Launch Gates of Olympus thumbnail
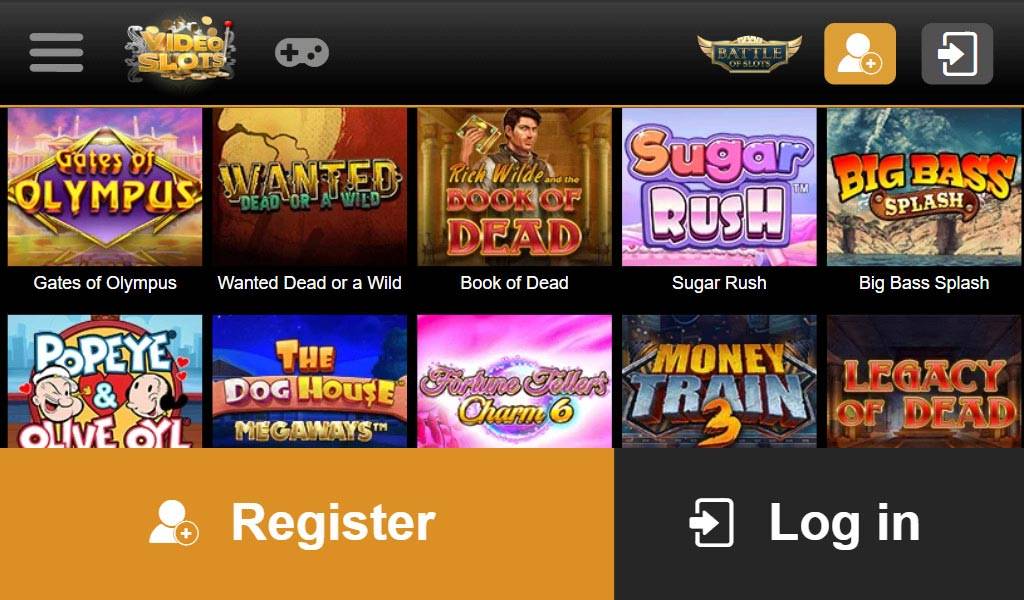This screenshot has height=600, width=1024. pos(105,187)
